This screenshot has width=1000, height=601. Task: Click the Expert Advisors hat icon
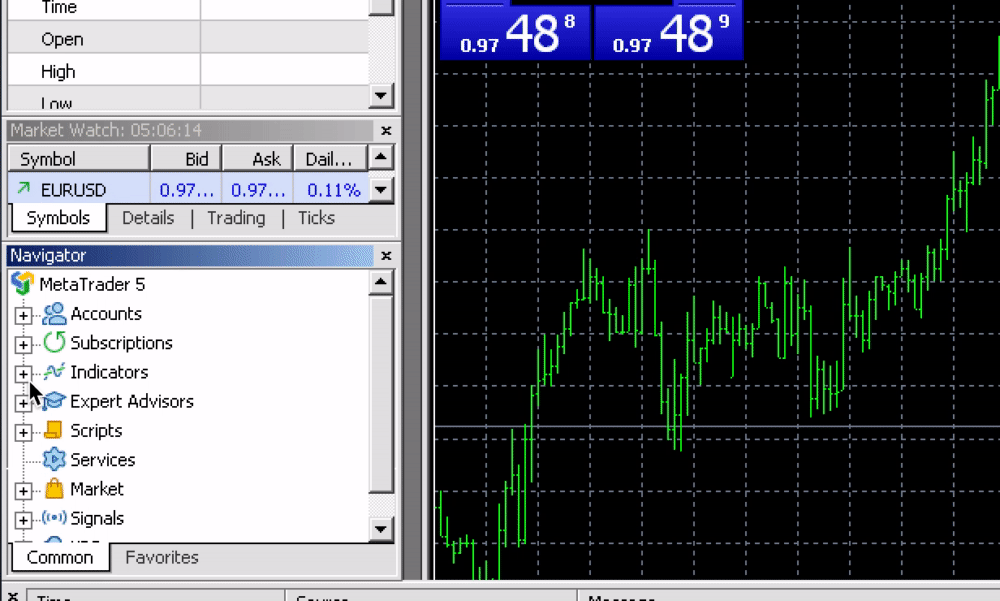54,401
